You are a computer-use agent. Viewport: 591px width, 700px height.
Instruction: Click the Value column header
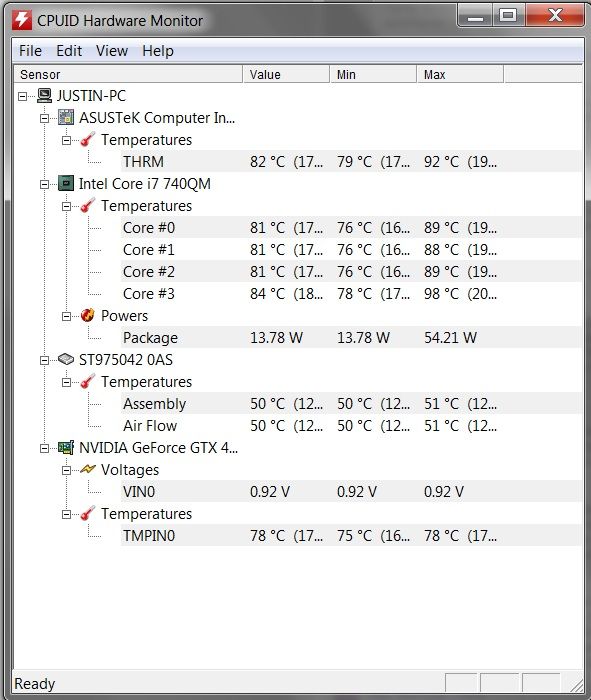click(x=286, y=75)
